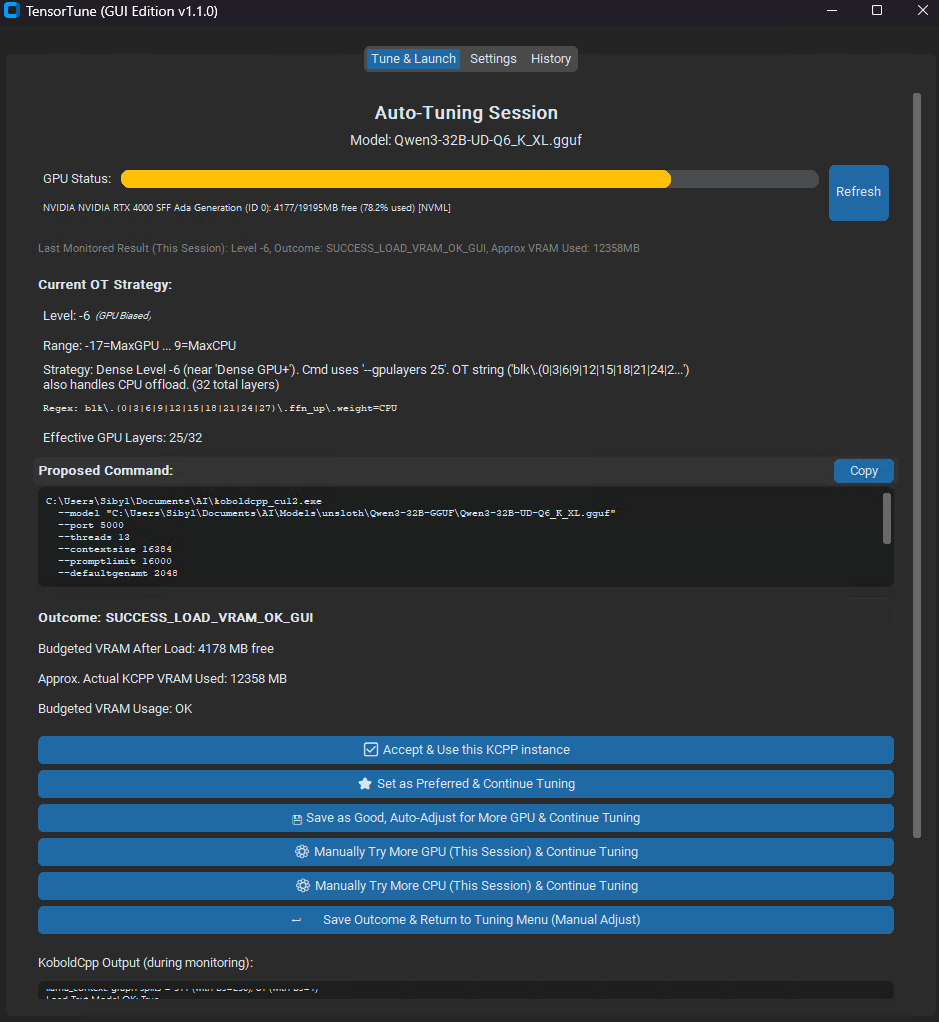
Task: Click the Auto-Tuning Session heading
Action: click(x=466, y=113)
